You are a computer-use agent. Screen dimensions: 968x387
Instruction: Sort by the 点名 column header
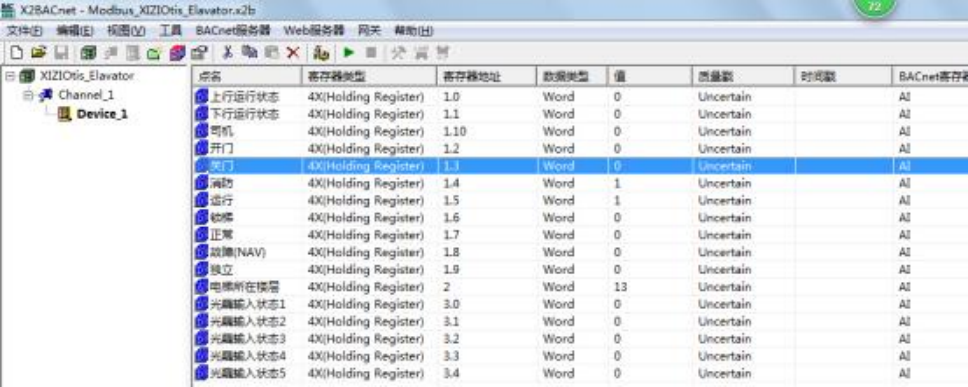pos(246,77)
